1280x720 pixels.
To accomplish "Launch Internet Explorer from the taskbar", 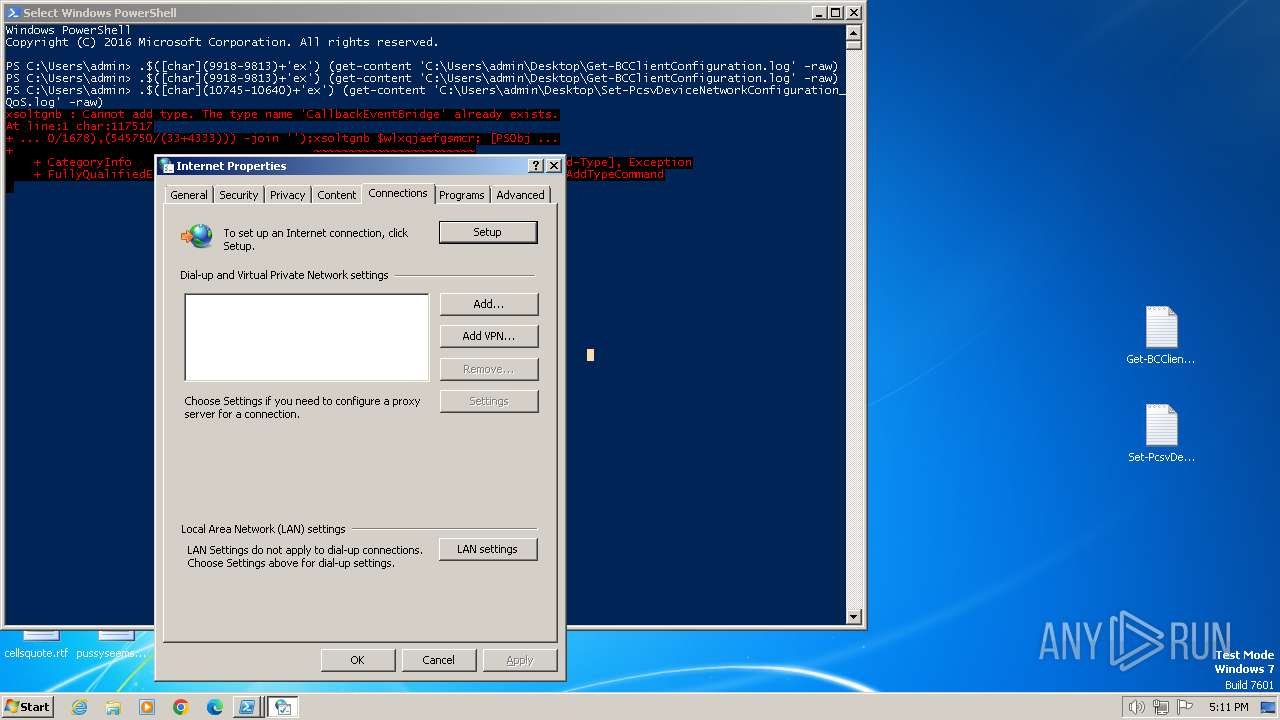I will pos(79,707).
